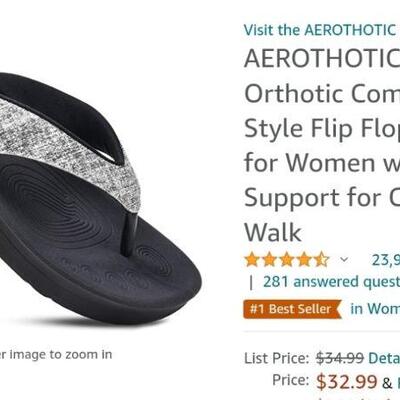Click the #1 Best Seller badge
This screenshot has height=400, width=400.
point(293,309)
